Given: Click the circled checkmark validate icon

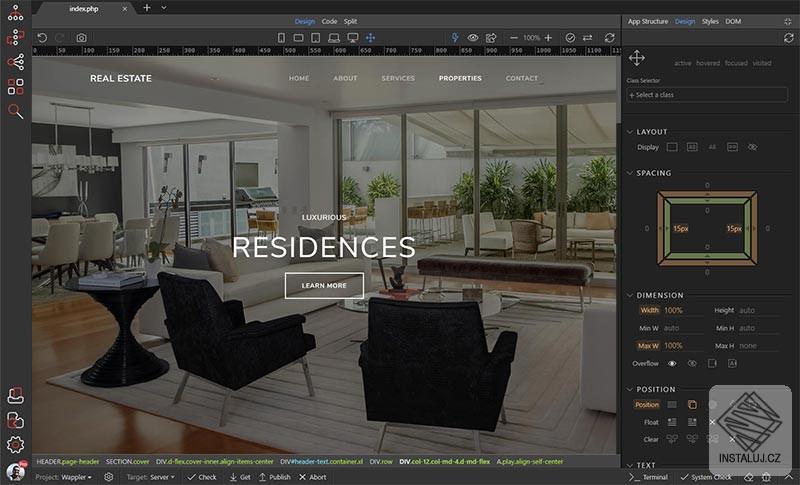Looking at the screenshot, I should point(570,38).
